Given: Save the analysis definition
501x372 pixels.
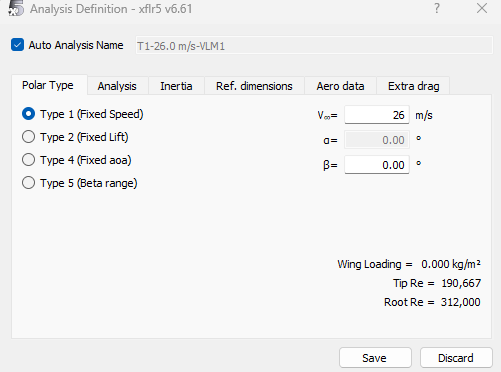Looking at the screenshot, I should coord(375,358).
